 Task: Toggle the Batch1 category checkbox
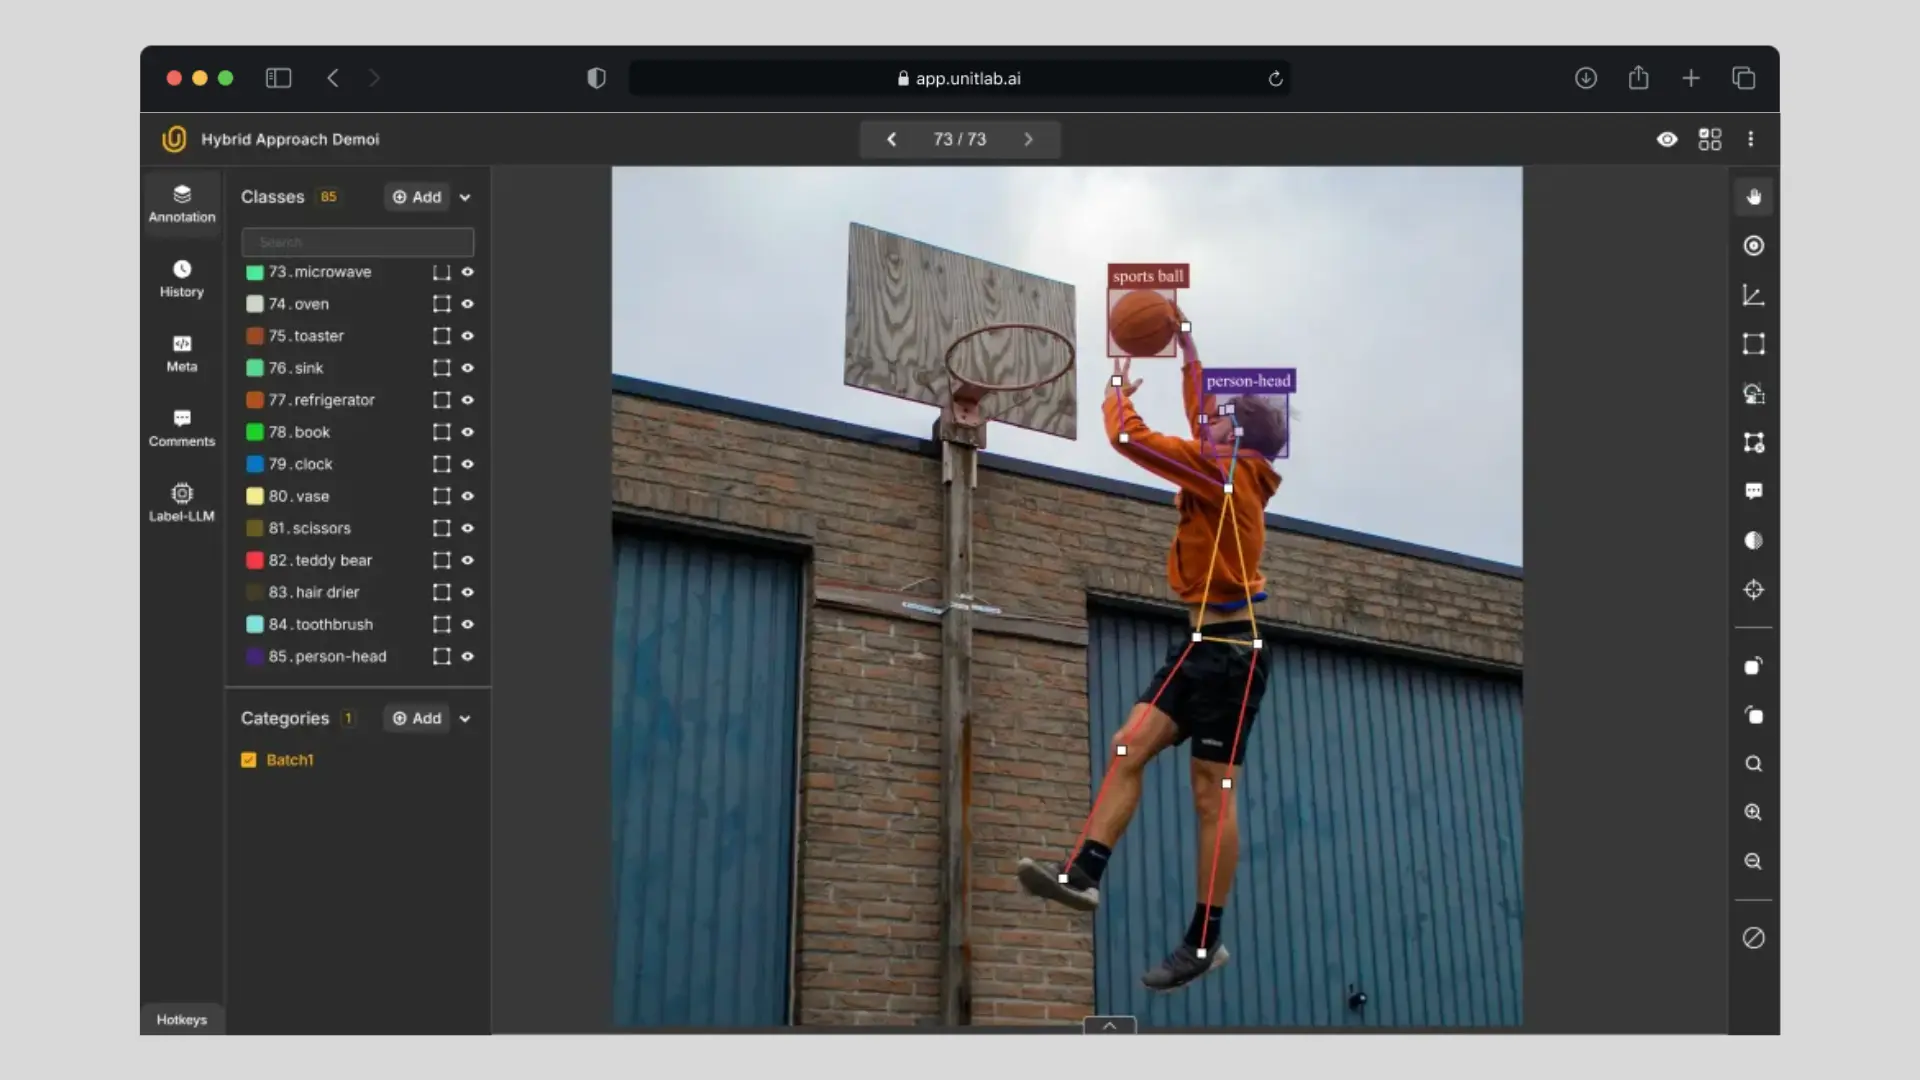click(x=249, y=760)
